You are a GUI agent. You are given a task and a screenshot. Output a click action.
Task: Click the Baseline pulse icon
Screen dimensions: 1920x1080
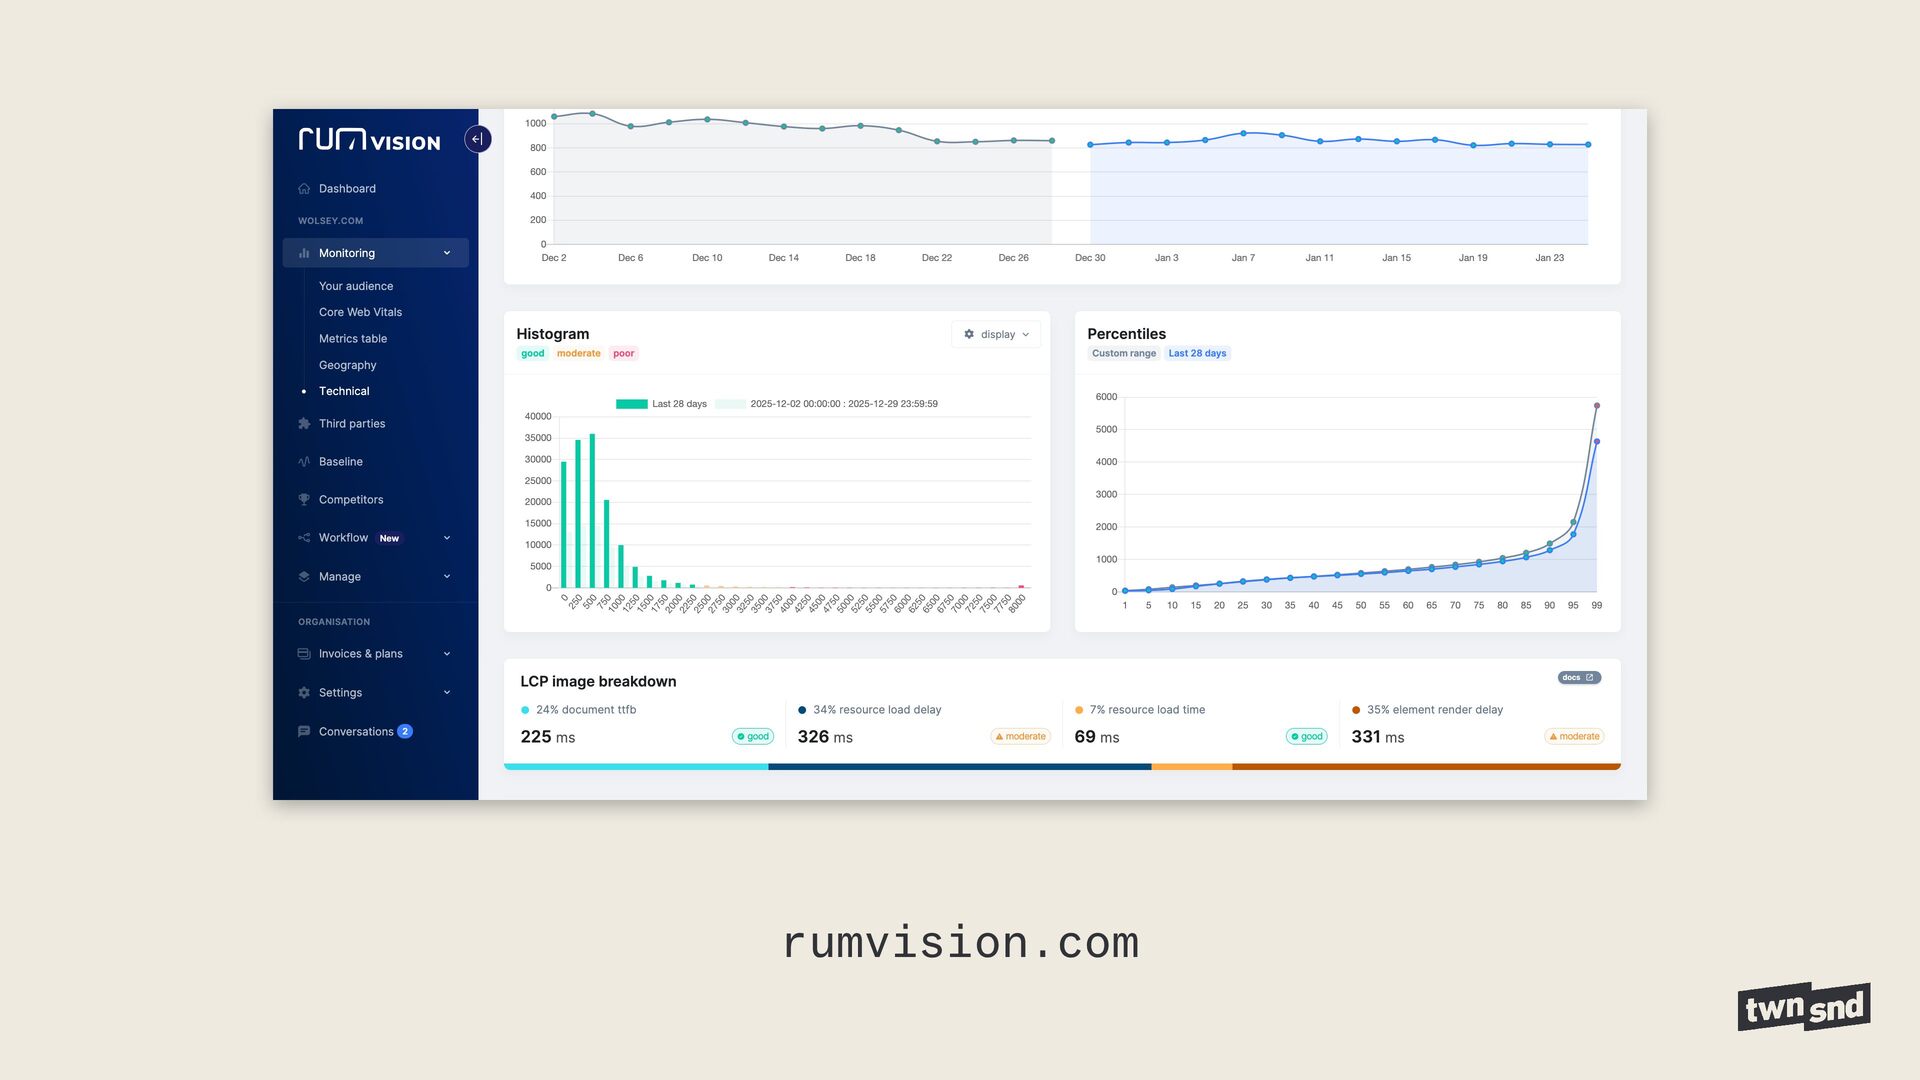pos(304,462)
